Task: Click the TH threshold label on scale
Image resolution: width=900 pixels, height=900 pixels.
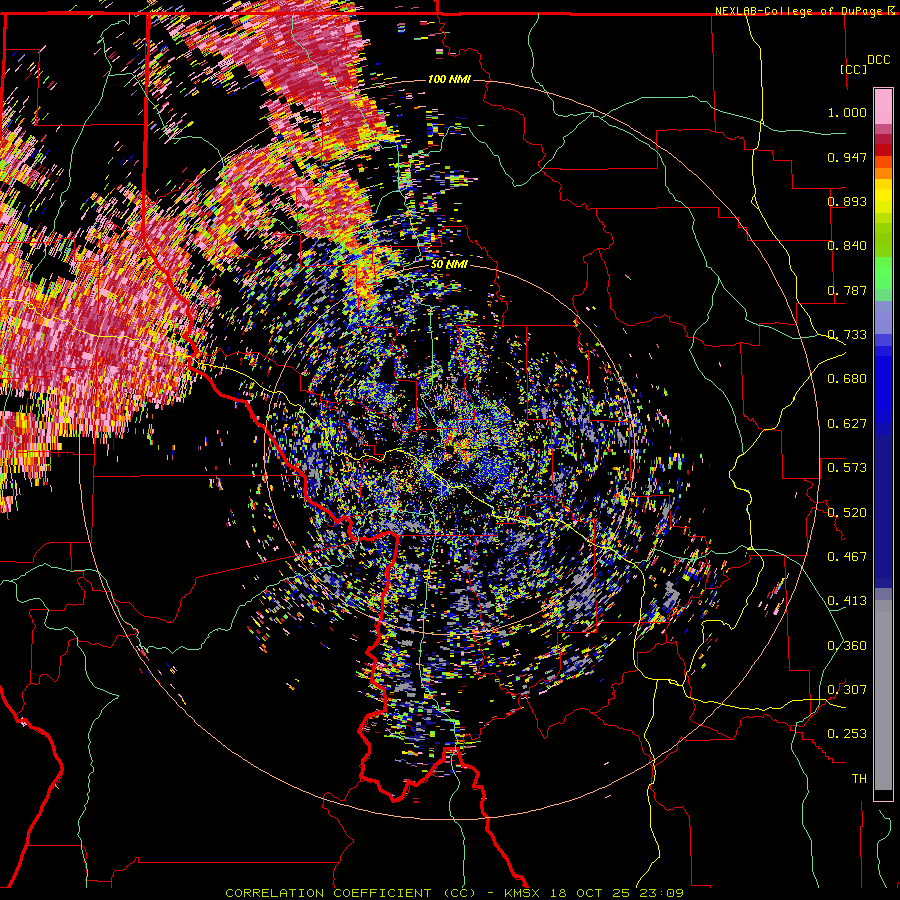Action: 859,779
